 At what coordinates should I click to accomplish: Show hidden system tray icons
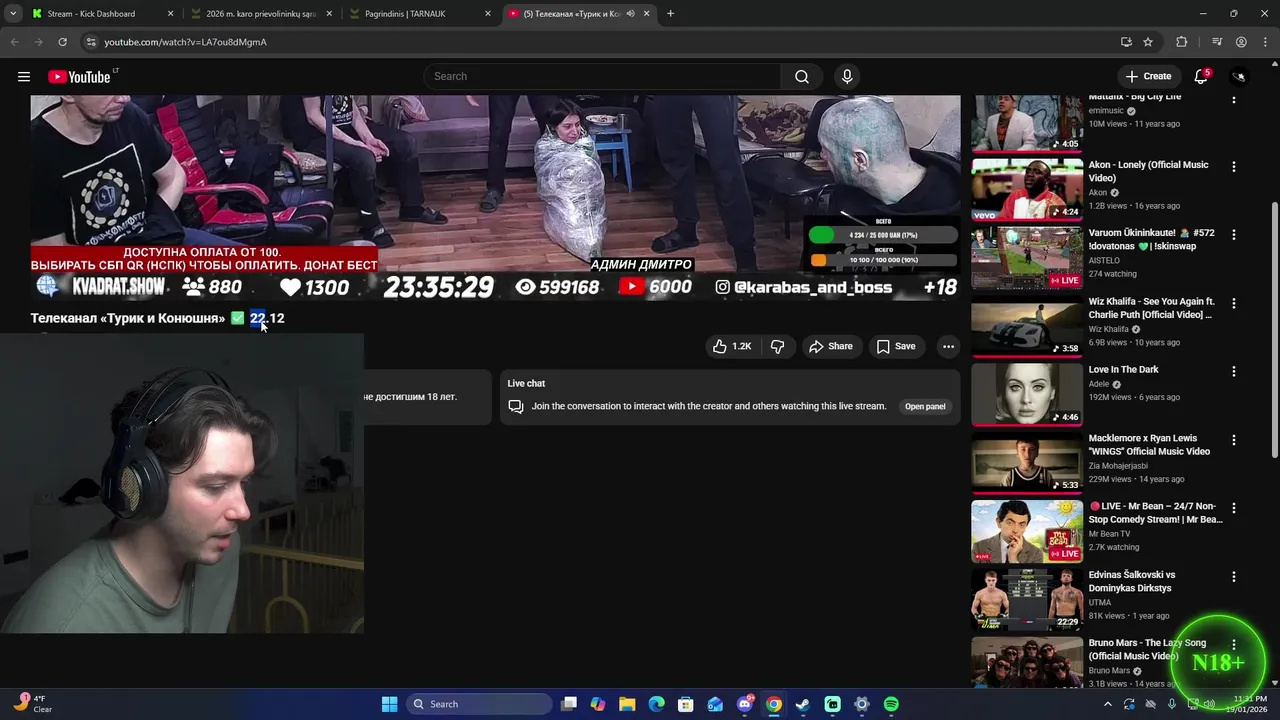tap(1107, 704)
